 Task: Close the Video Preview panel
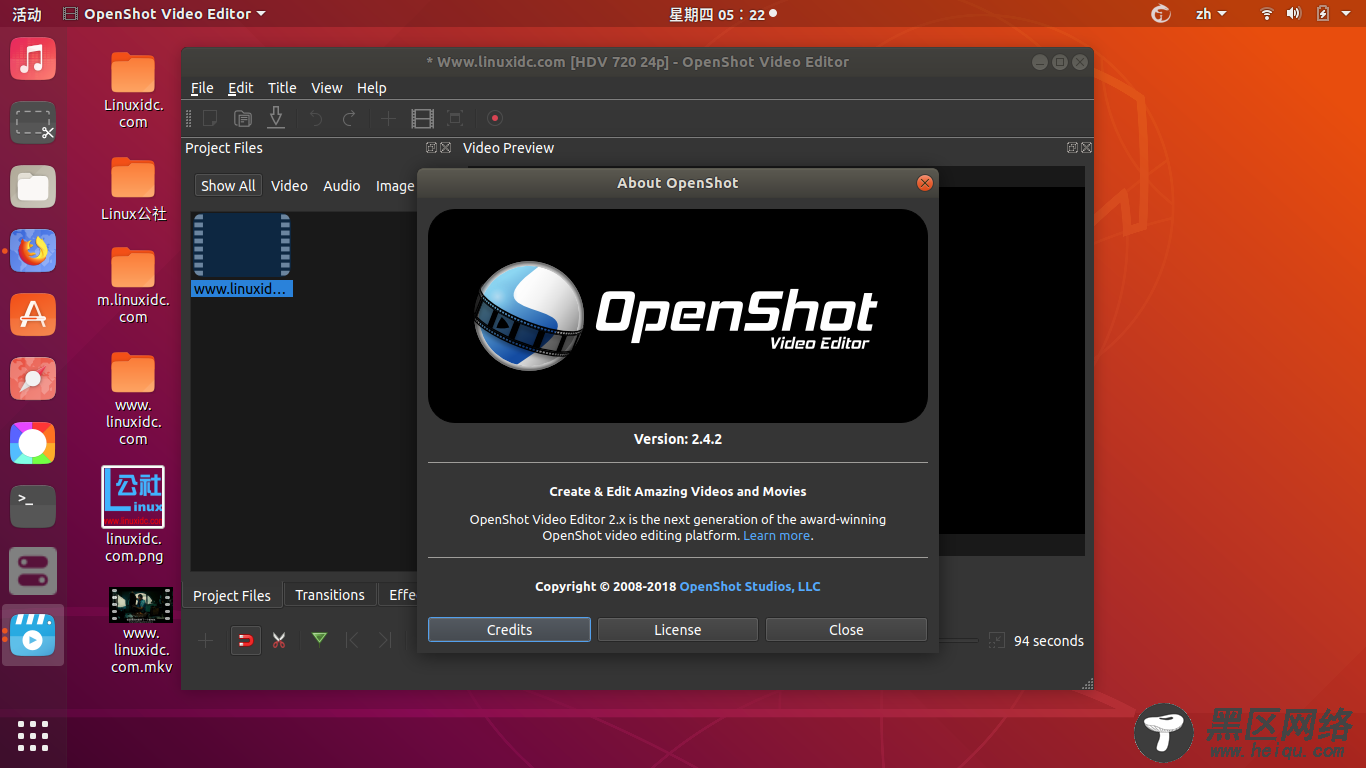pos(1086,147)
